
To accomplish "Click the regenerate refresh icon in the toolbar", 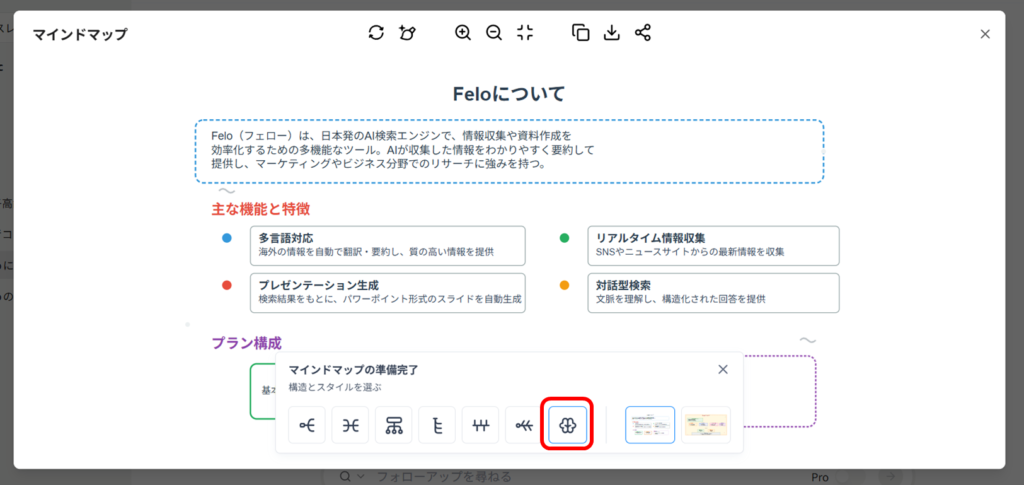I will 376,33.
